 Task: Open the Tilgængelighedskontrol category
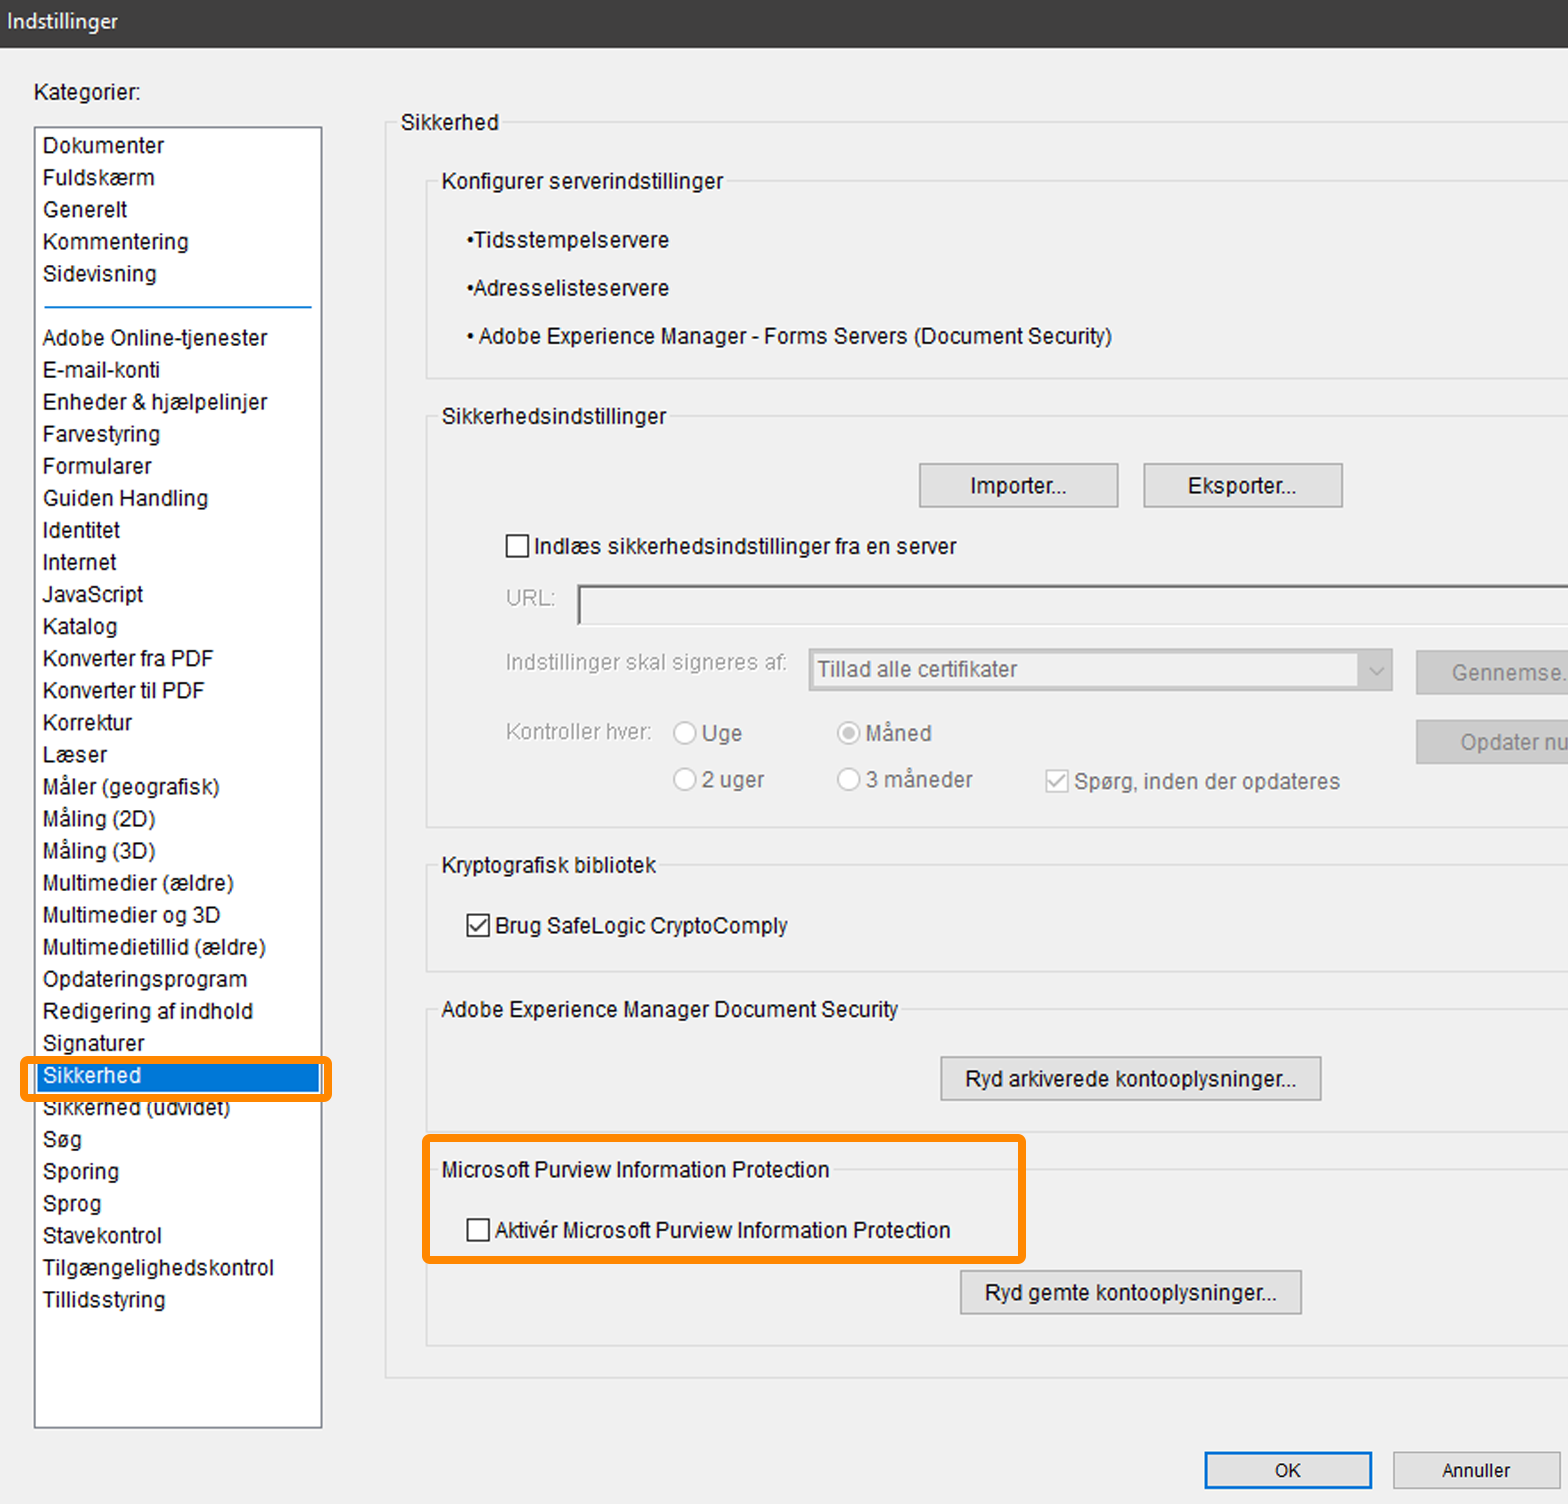click(x=158, y=1268)
